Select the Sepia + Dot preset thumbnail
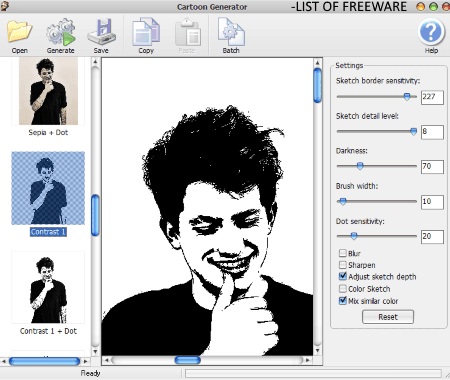The image size is (450, 380). pos(48,91)
